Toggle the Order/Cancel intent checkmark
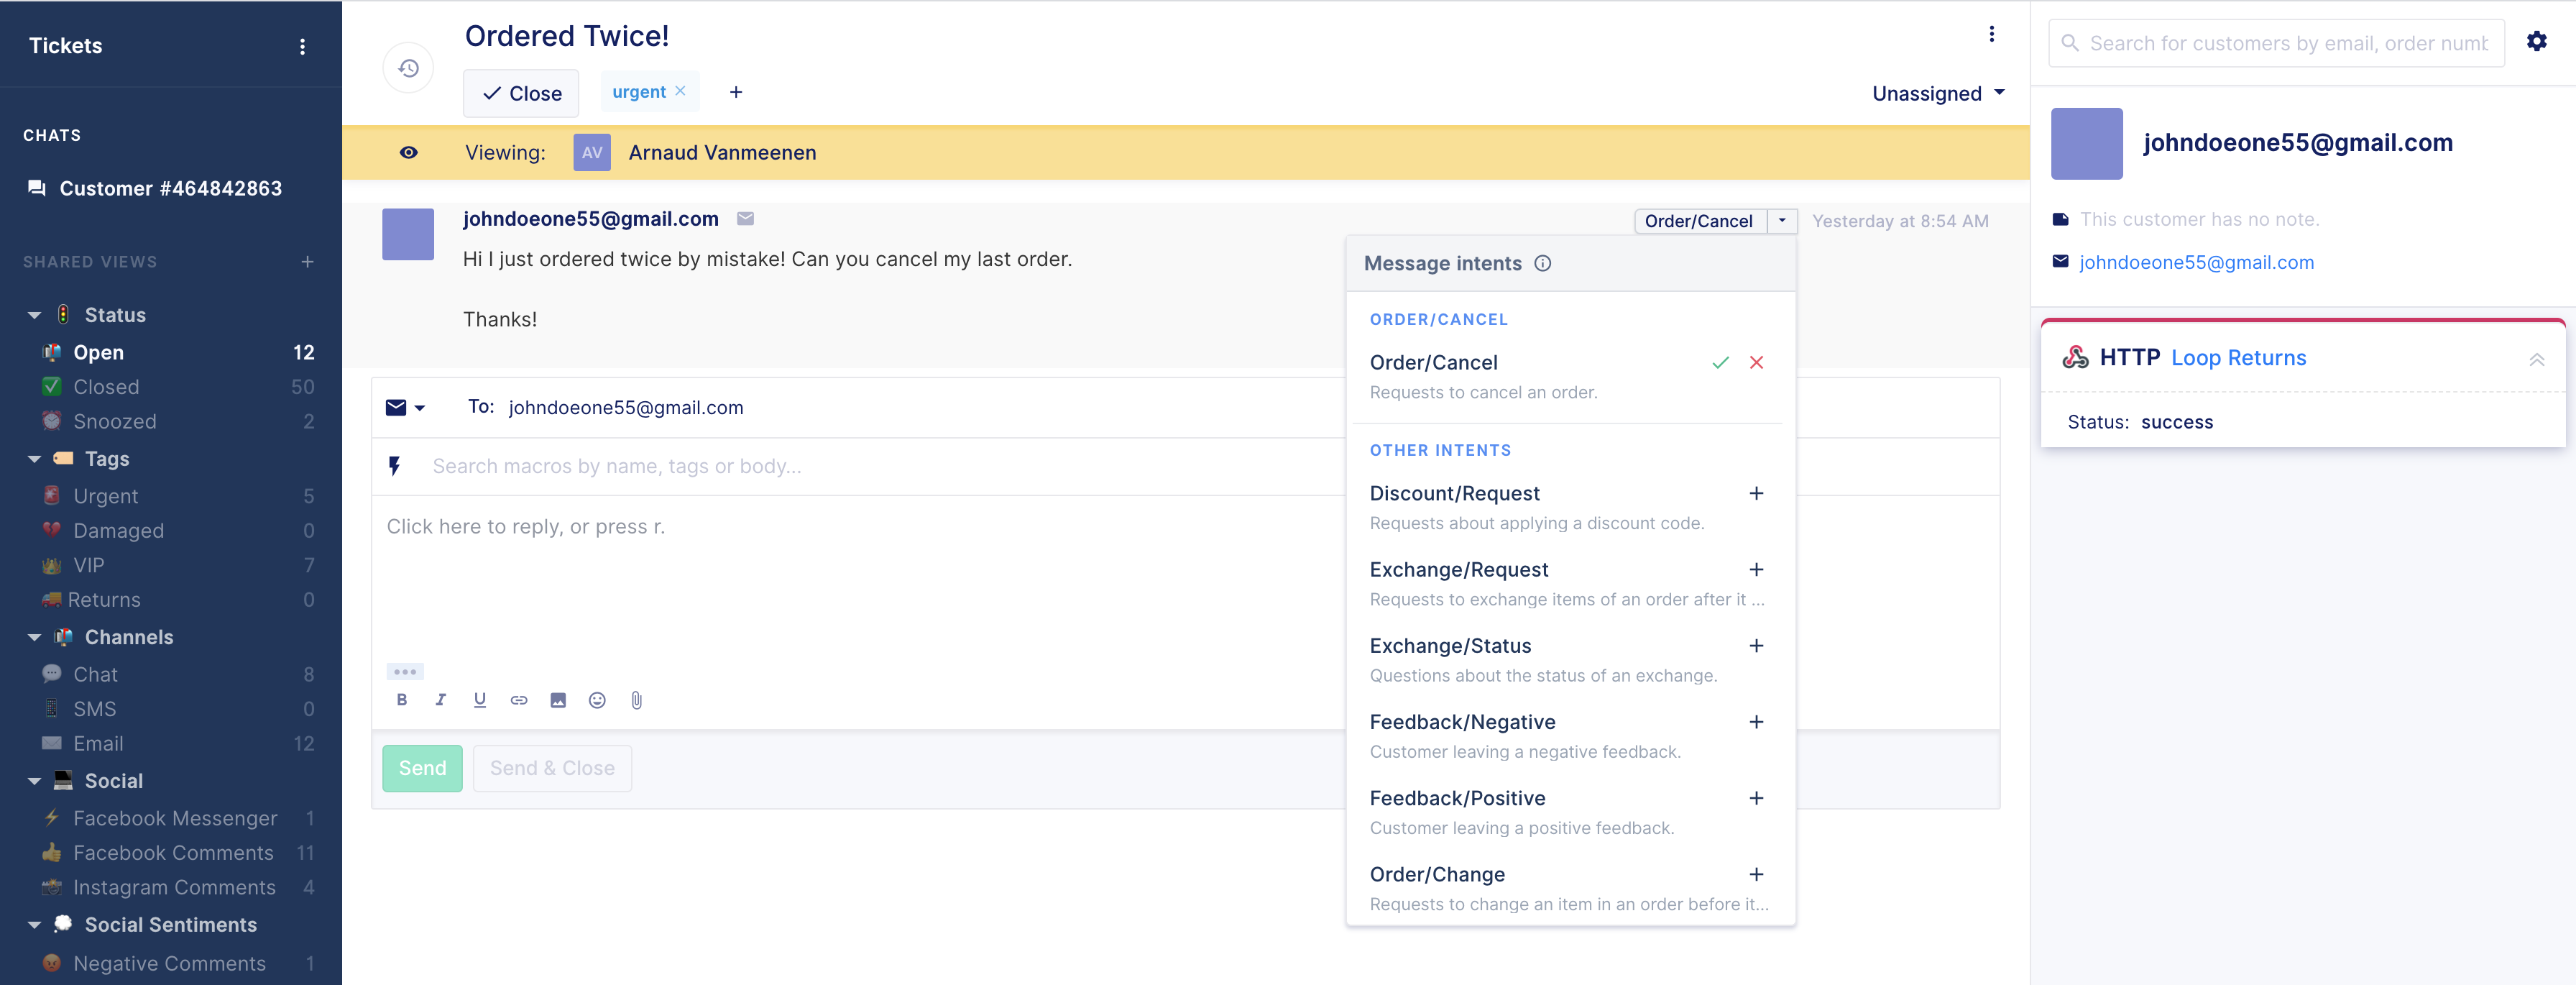The height and width of the screenshot is (985, 2576). pyautogui.click(x=1720, y=362)
